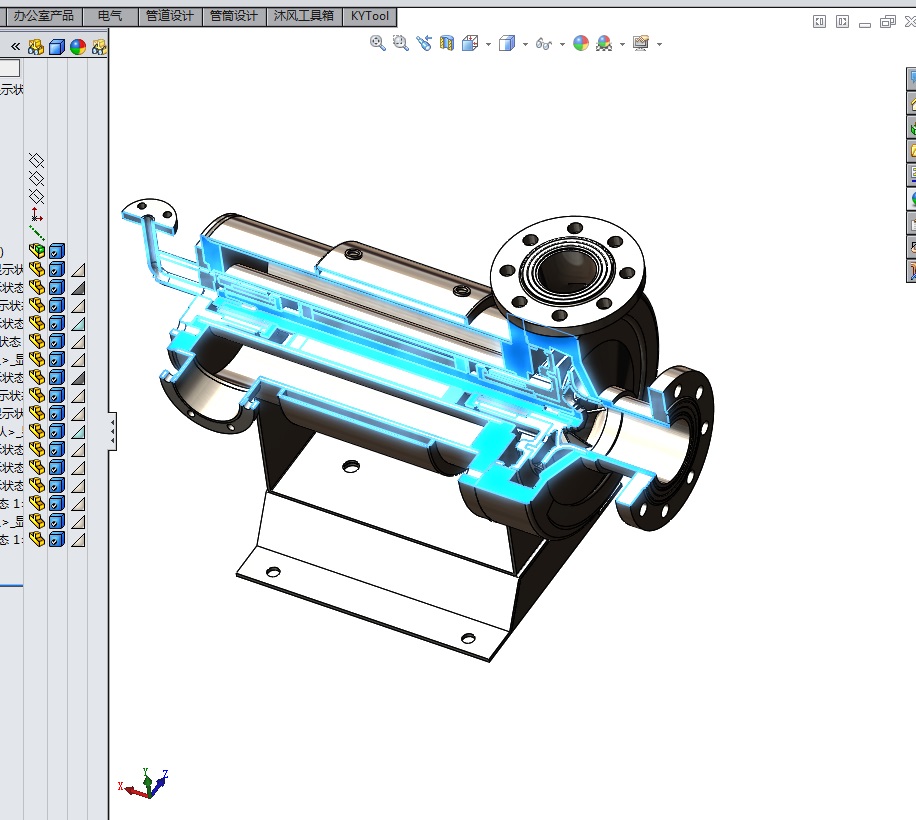Toggle the display mode cube of 人>_ row
Screen dimensions: 916x820
(x=57, y=432)
